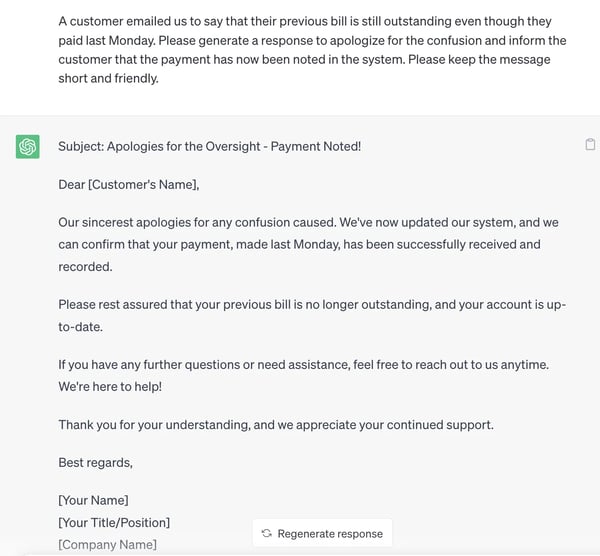
Task: Click the "Thank you for your understanding" sentence
Action: (276, 425)
